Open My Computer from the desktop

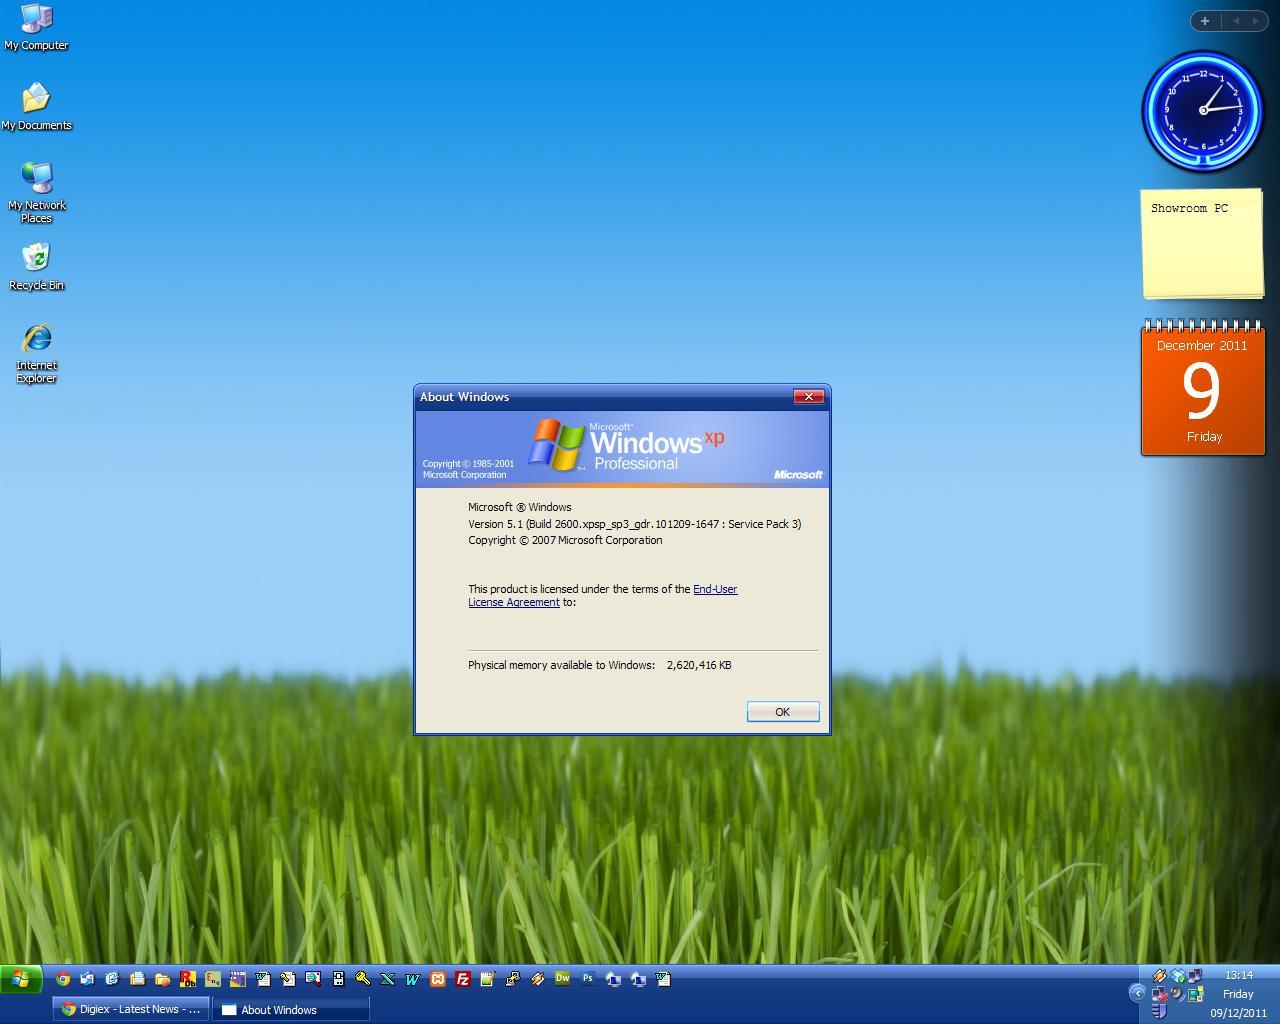[x=38, y=18]
